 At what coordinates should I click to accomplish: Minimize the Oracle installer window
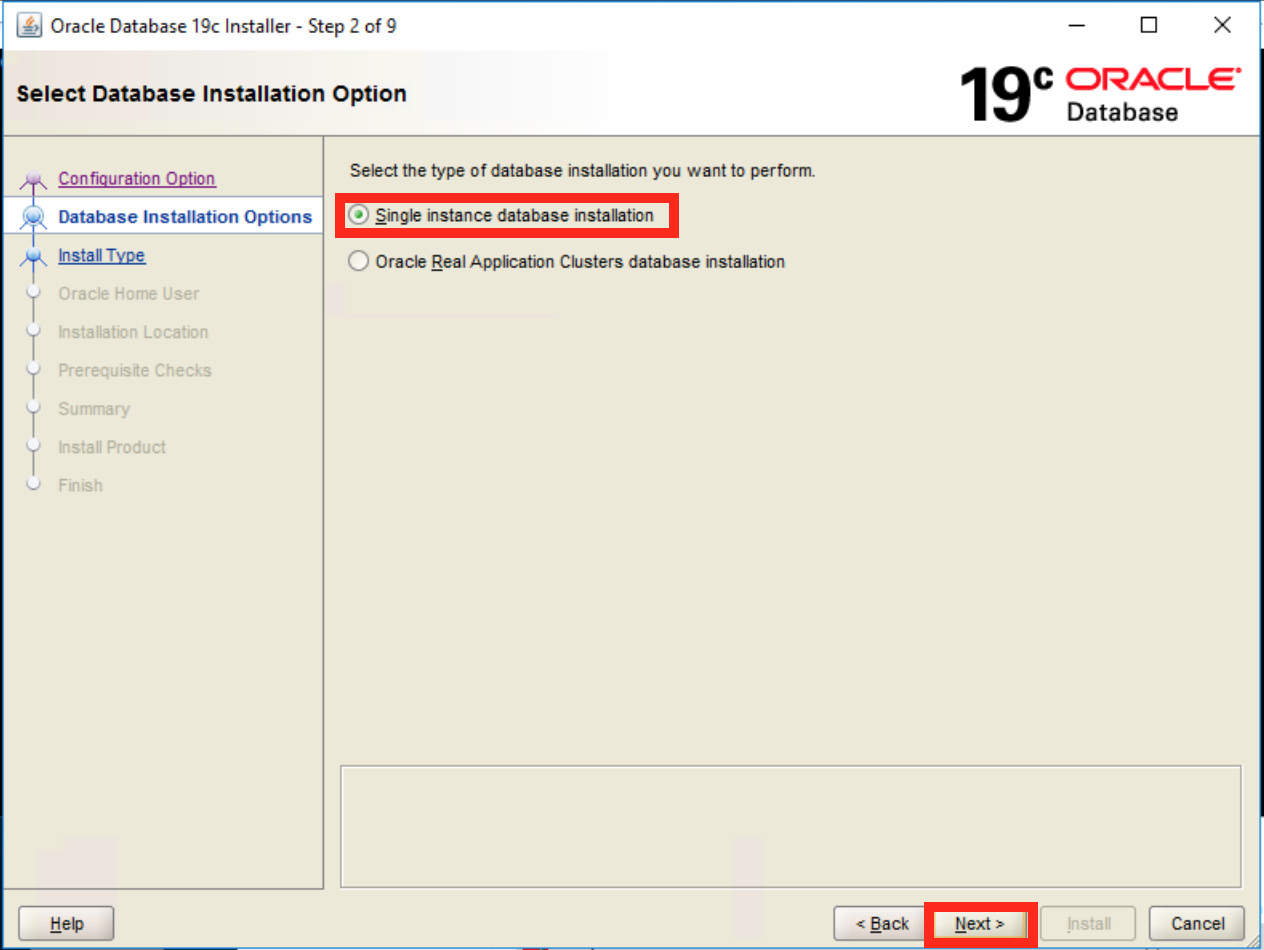tap(1077, 26)
